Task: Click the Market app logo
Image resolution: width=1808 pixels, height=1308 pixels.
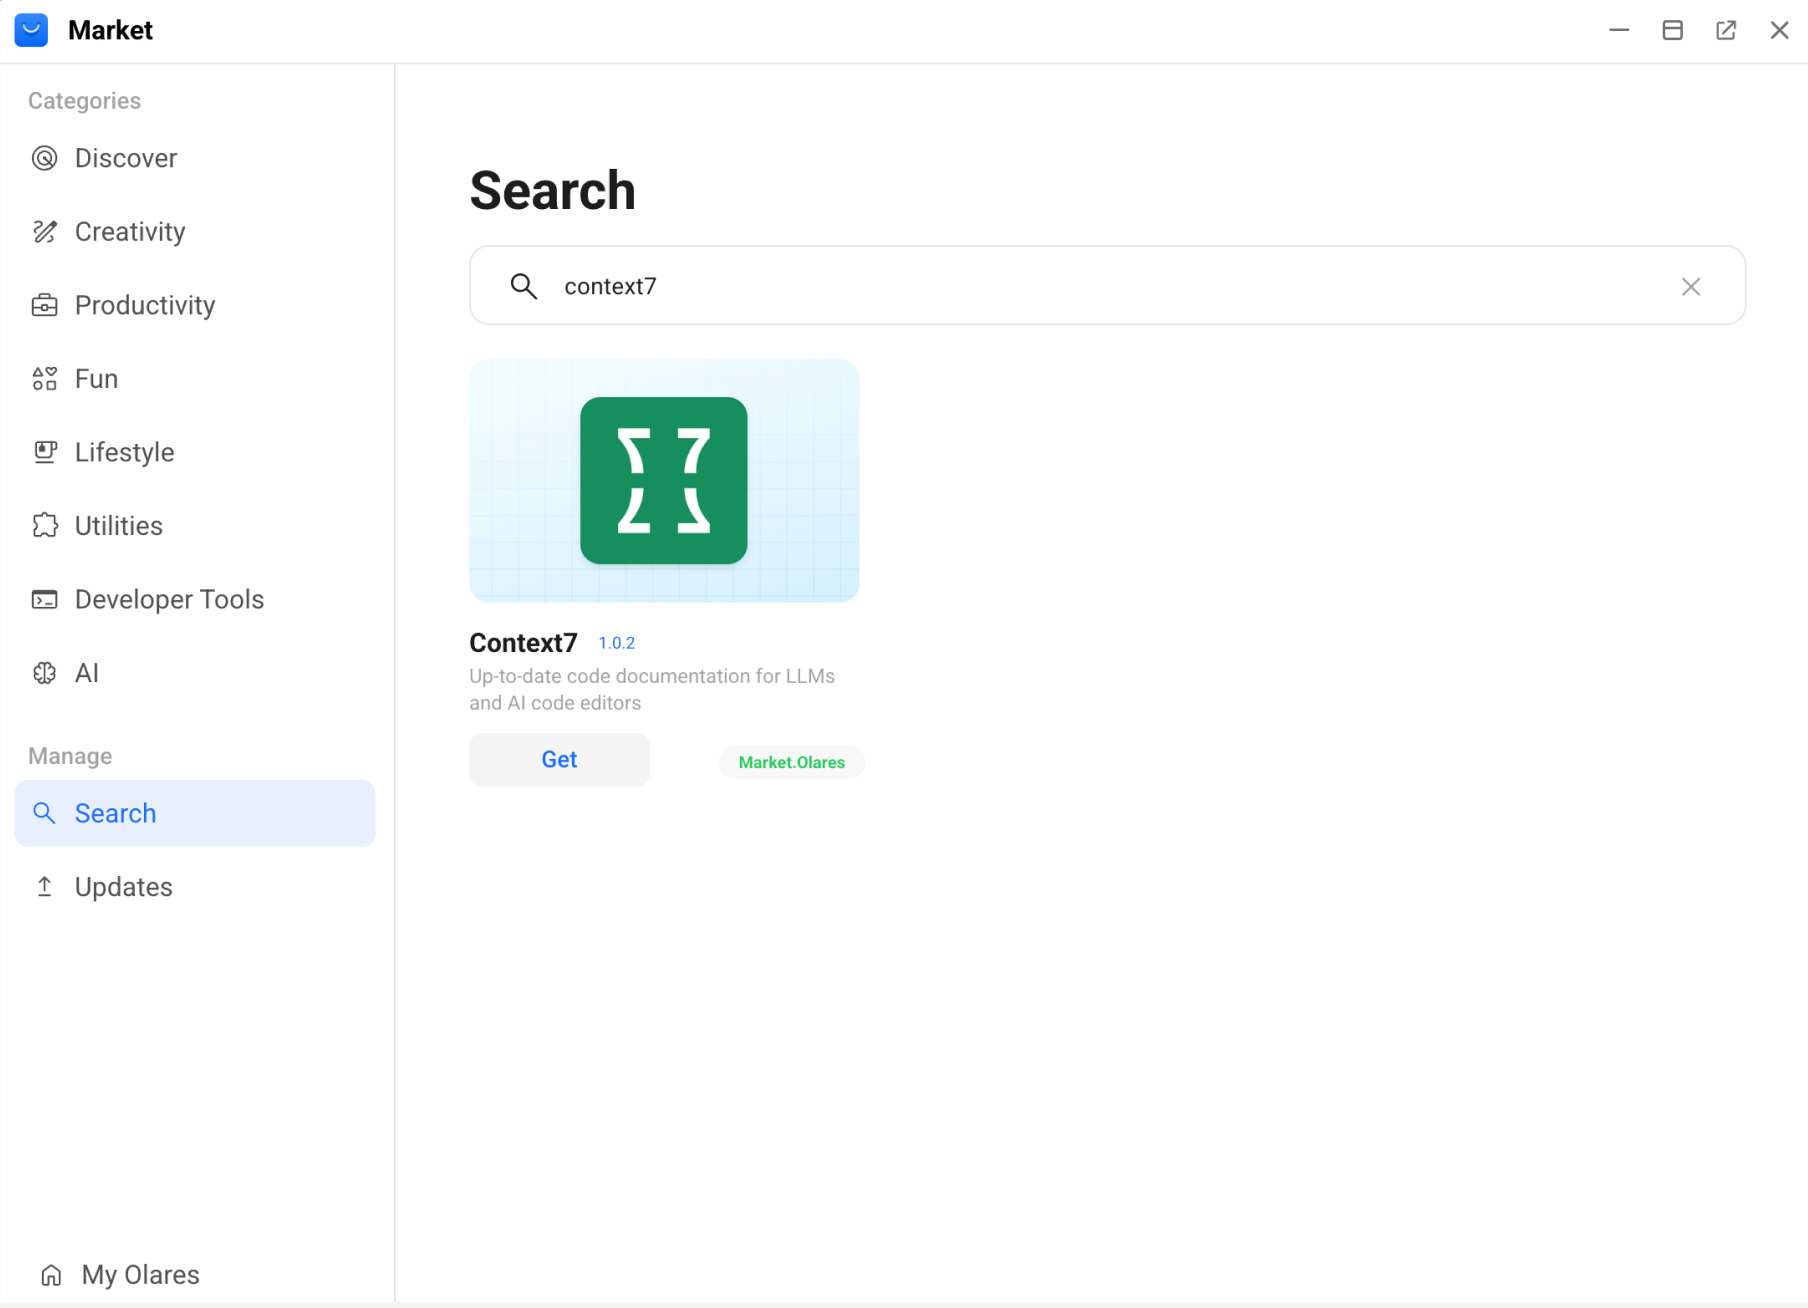Action: (31, 30)
